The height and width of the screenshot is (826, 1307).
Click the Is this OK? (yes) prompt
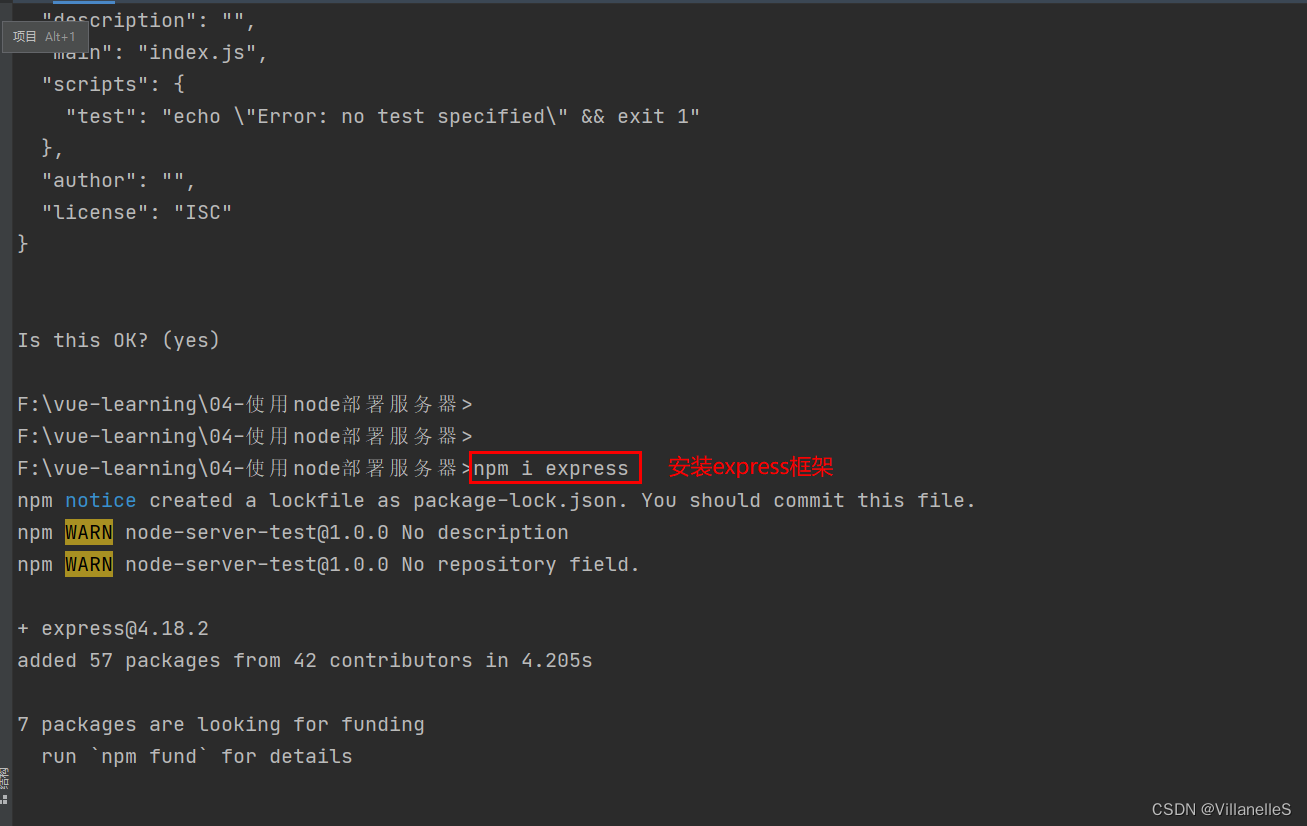coord(118,340)
